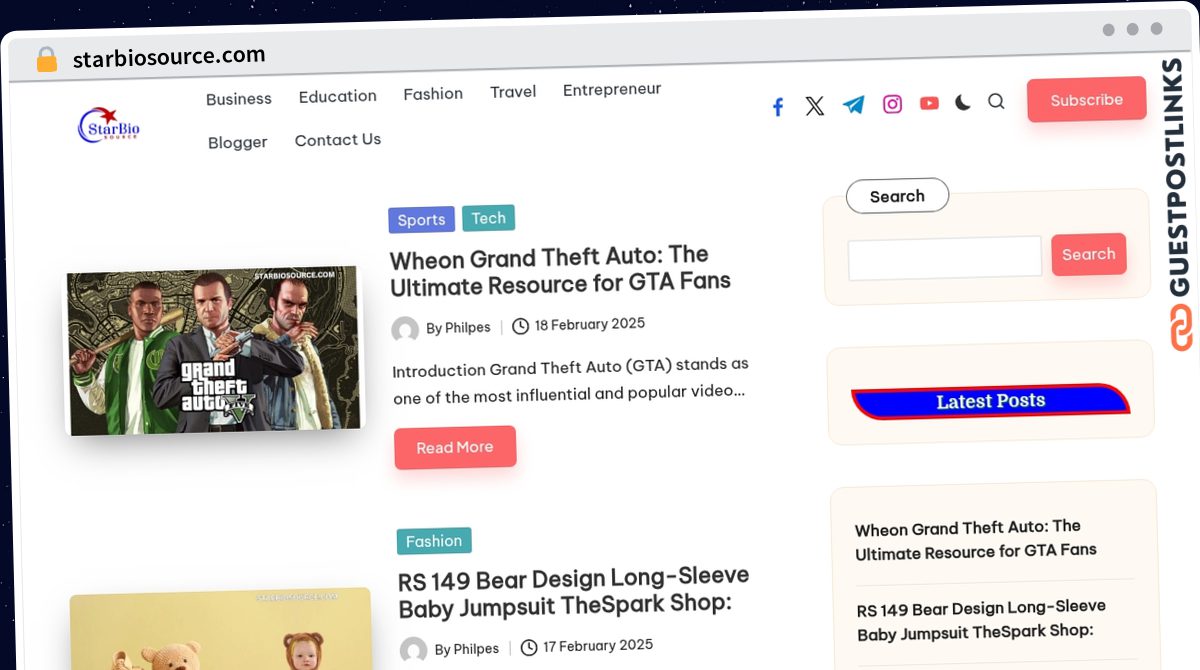Image resolution: width=1200 pixels, height=670 pixels.
Task: Open the Education menu item
Action: pos(338,96)
